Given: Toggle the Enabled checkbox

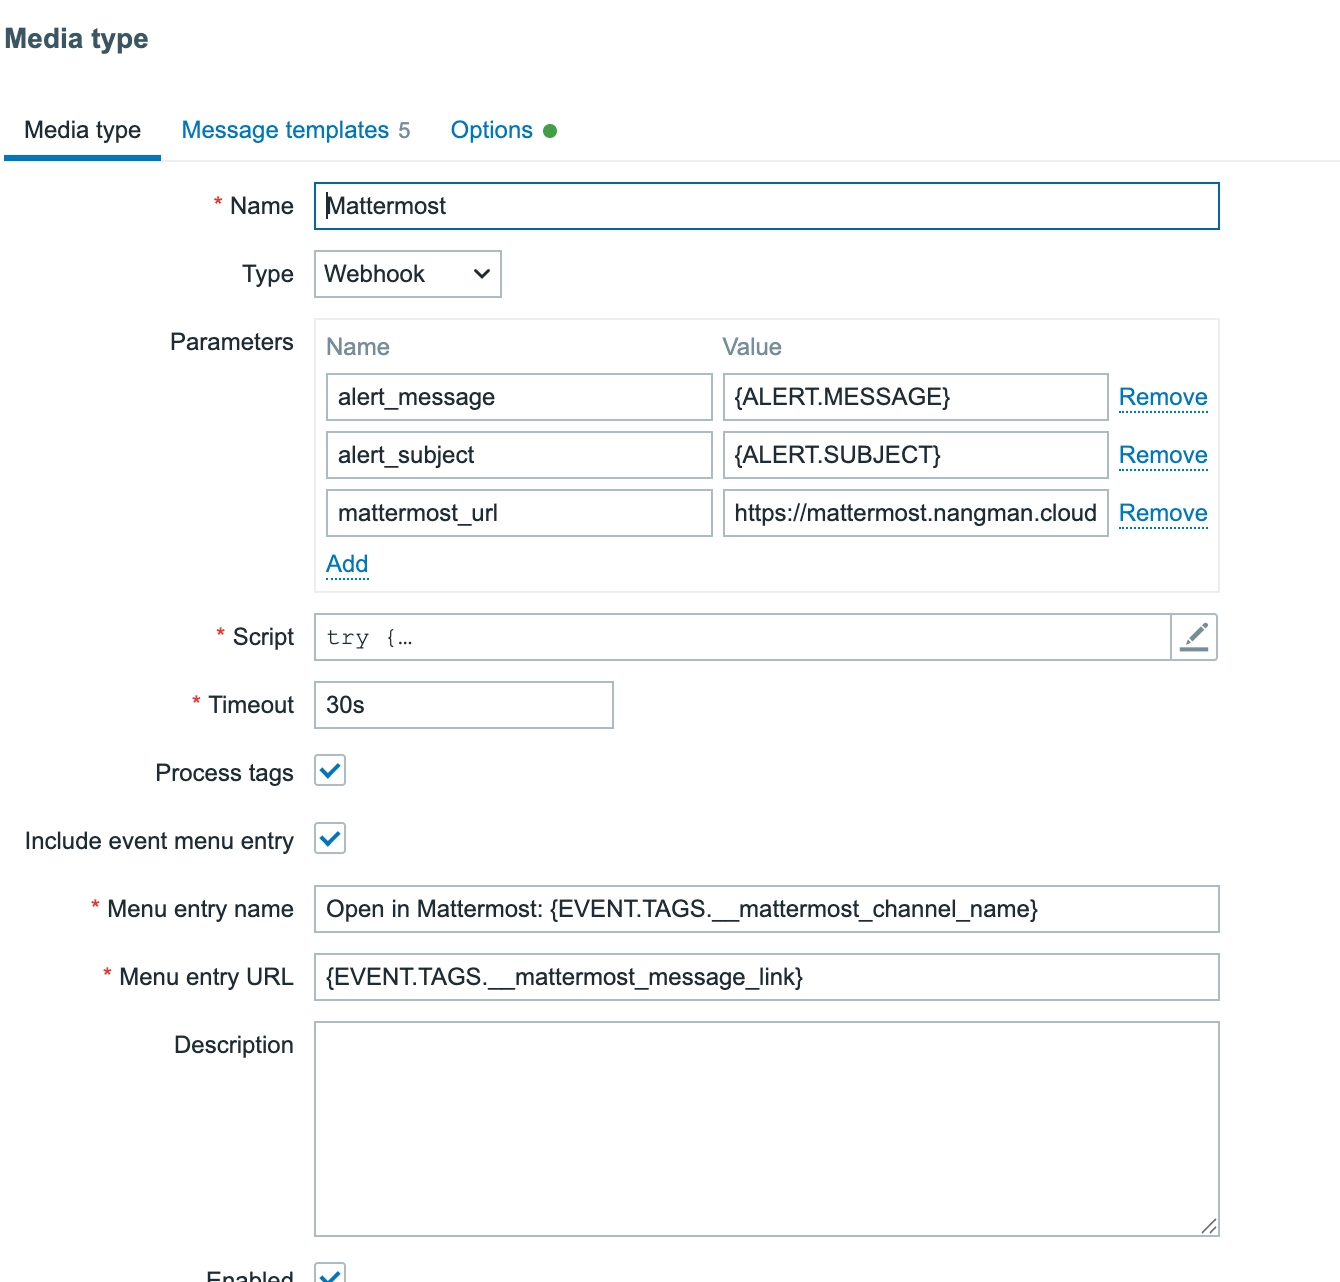Looking at the screenshot, I should click(x=330, y=1273).
